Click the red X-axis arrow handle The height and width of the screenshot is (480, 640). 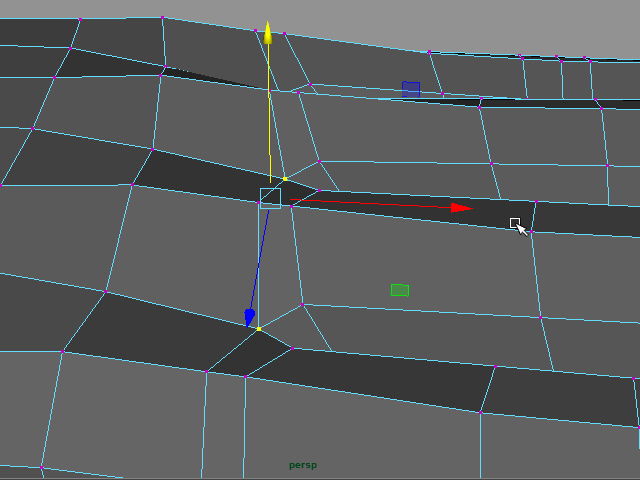pyautogui.click(x=462, y=208)
